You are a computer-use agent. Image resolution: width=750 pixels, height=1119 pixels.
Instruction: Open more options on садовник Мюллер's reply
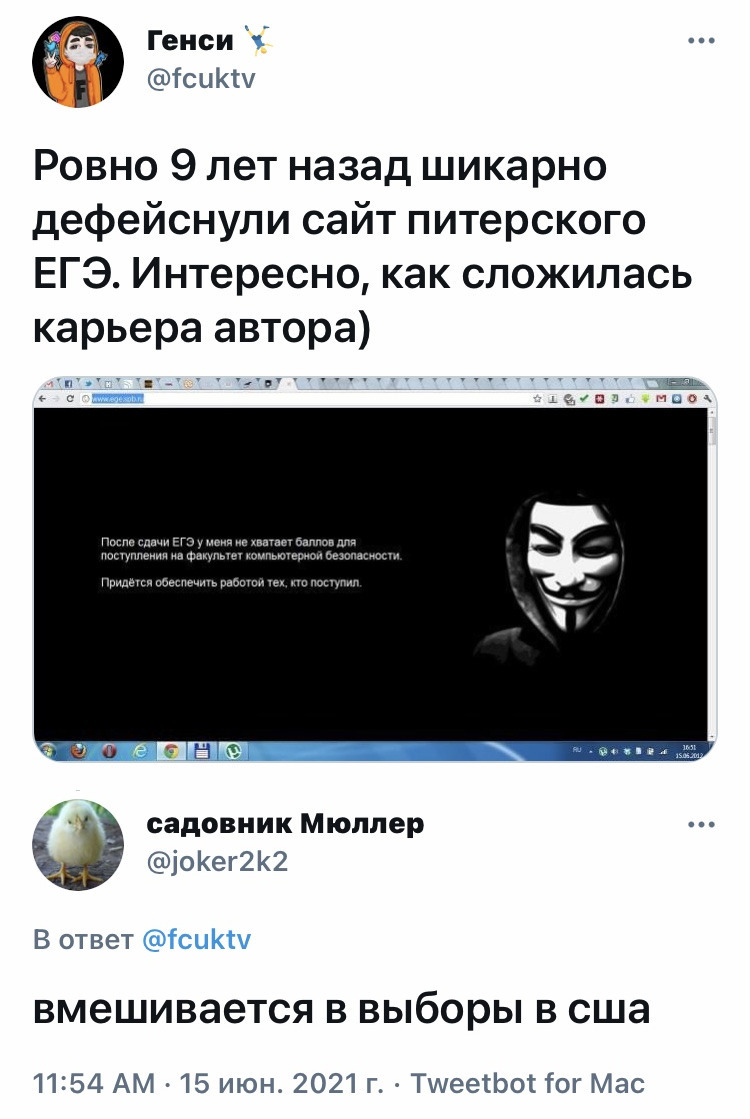point(701,824)
